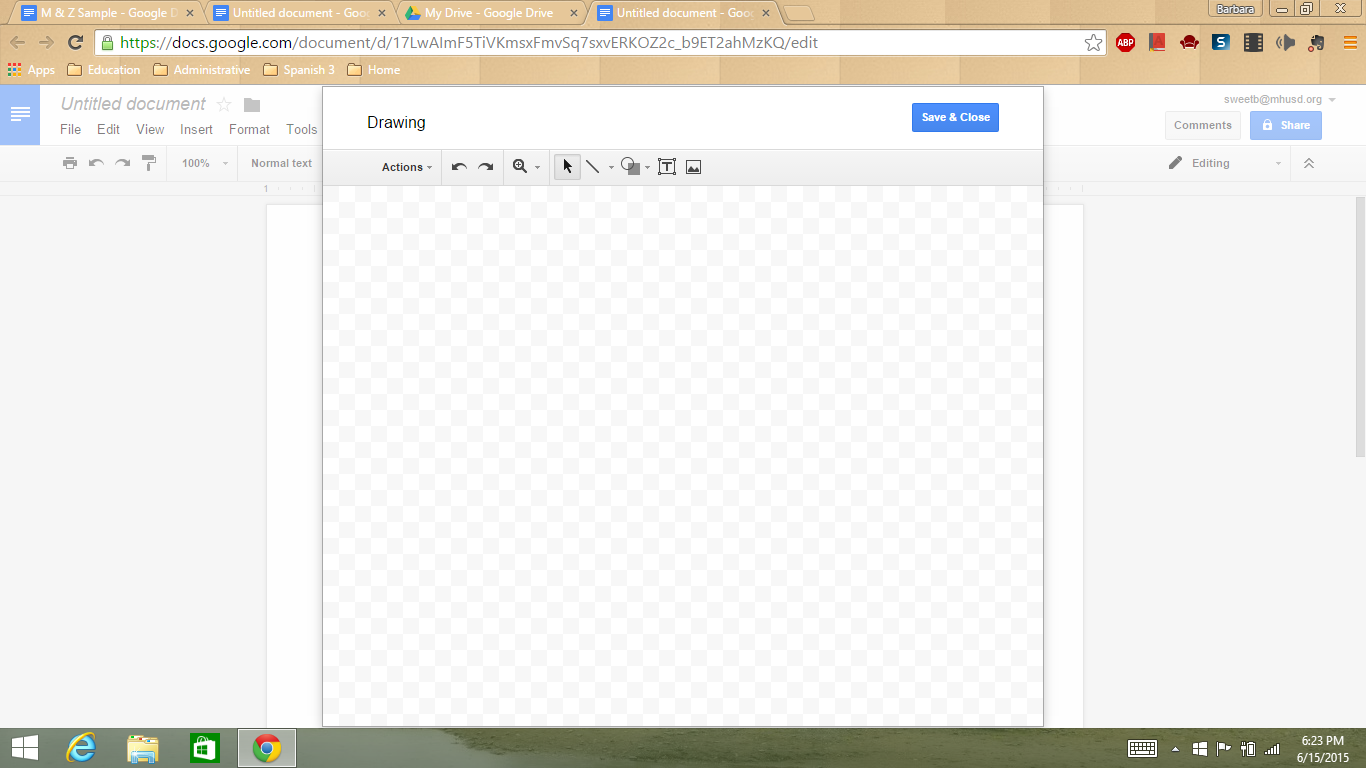
Task: Select the Text box tool
Action: [667, 167]
